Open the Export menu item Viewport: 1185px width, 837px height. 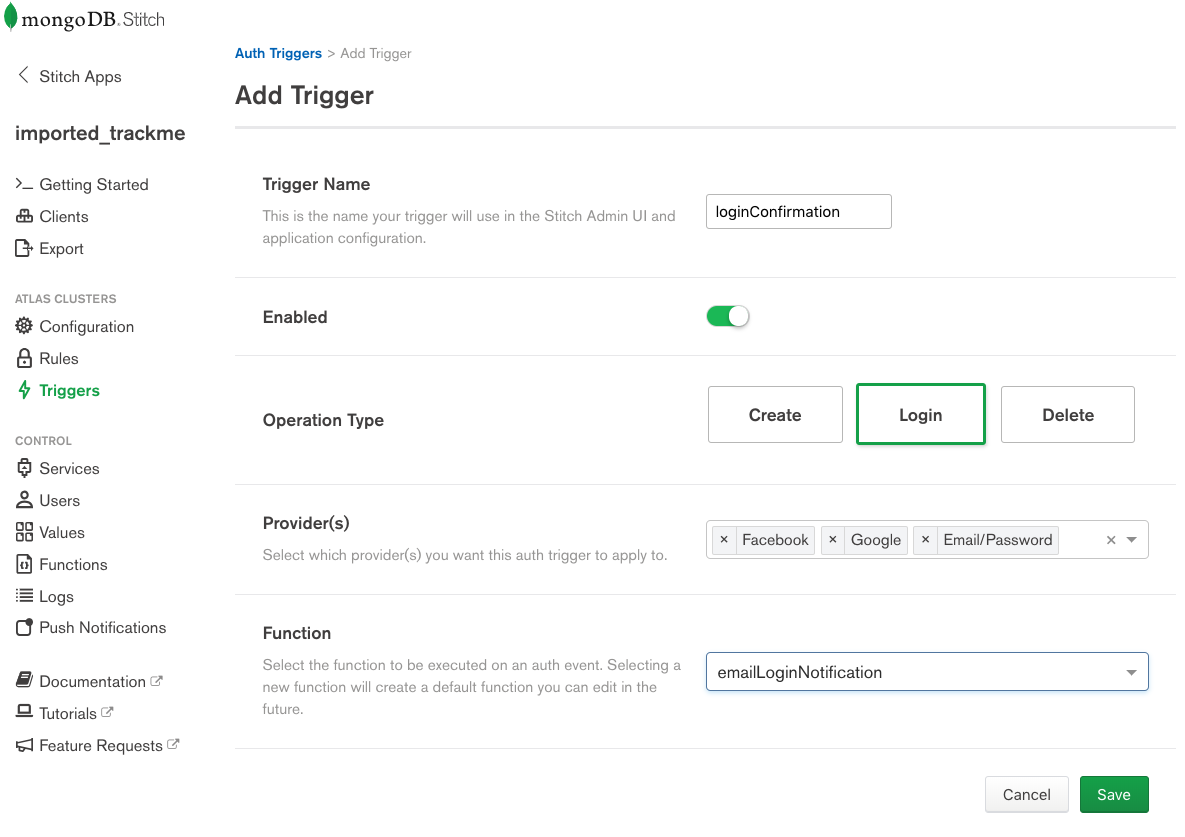pos(61,249)
